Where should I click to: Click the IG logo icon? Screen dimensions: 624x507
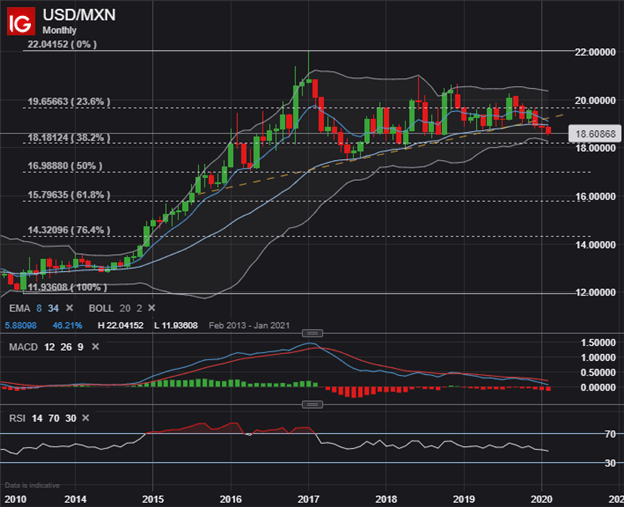(x=21, y=21)
